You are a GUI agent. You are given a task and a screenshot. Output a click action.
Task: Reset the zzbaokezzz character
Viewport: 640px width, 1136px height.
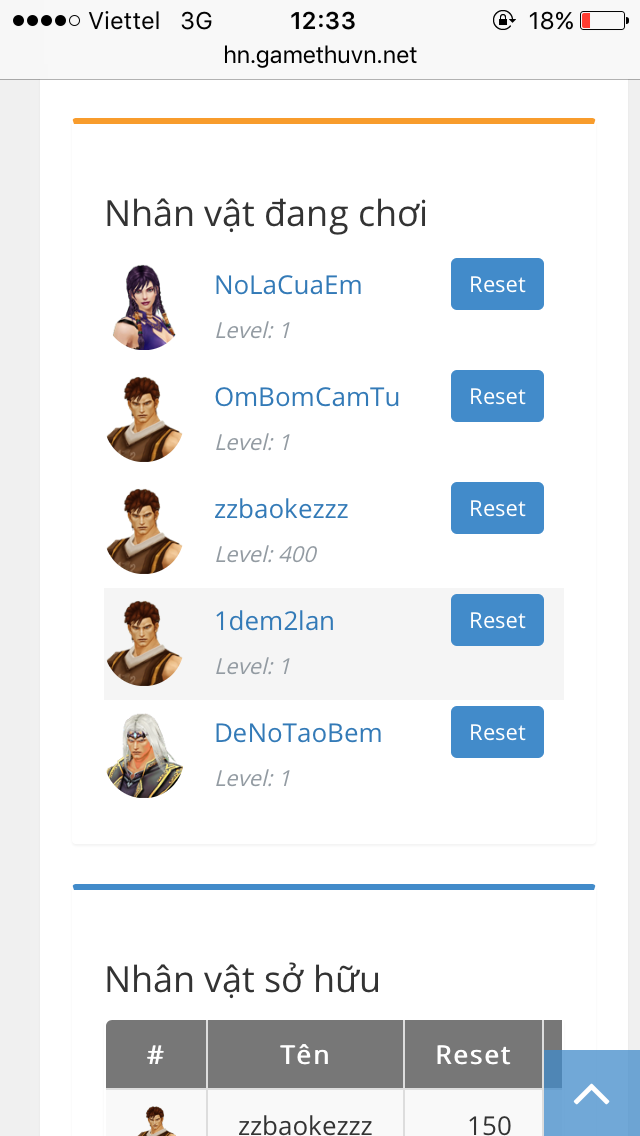click(497, 508)
